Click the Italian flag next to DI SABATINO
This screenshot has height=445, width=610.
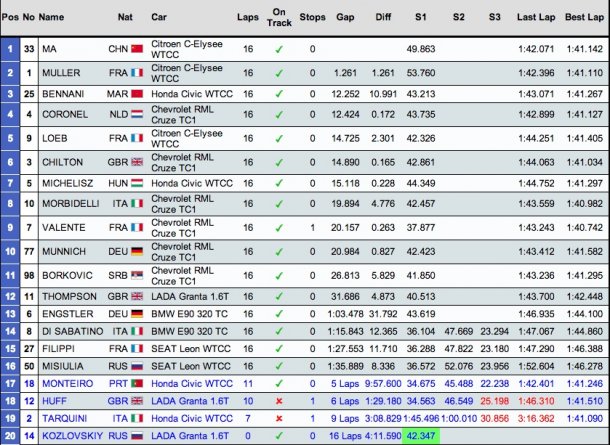pyautogui.click(x=137, y=331)
